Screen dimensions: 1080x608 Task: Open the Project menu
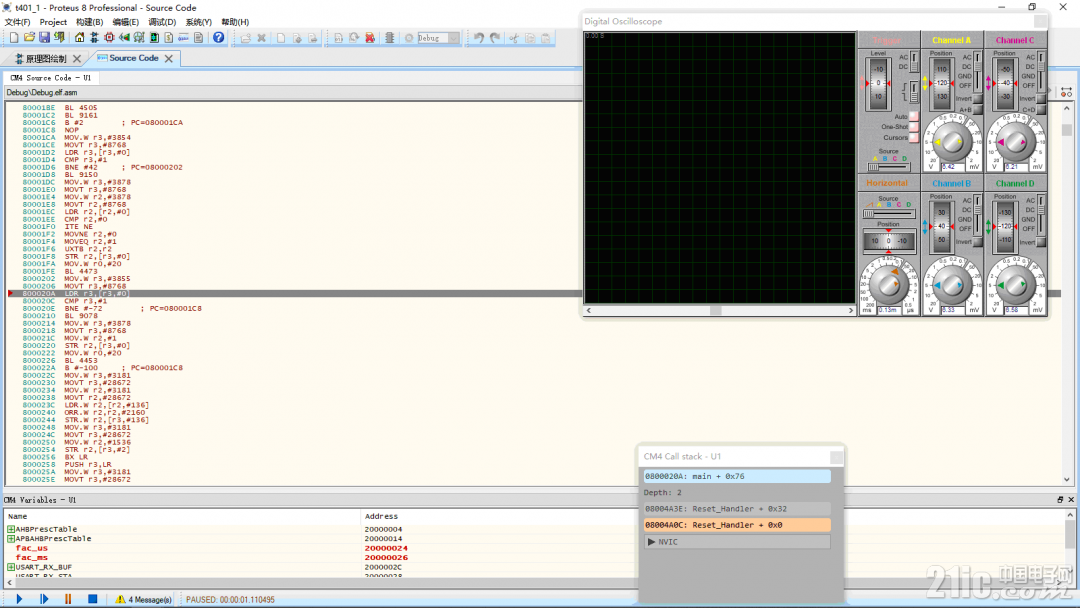tap(53, 22)
